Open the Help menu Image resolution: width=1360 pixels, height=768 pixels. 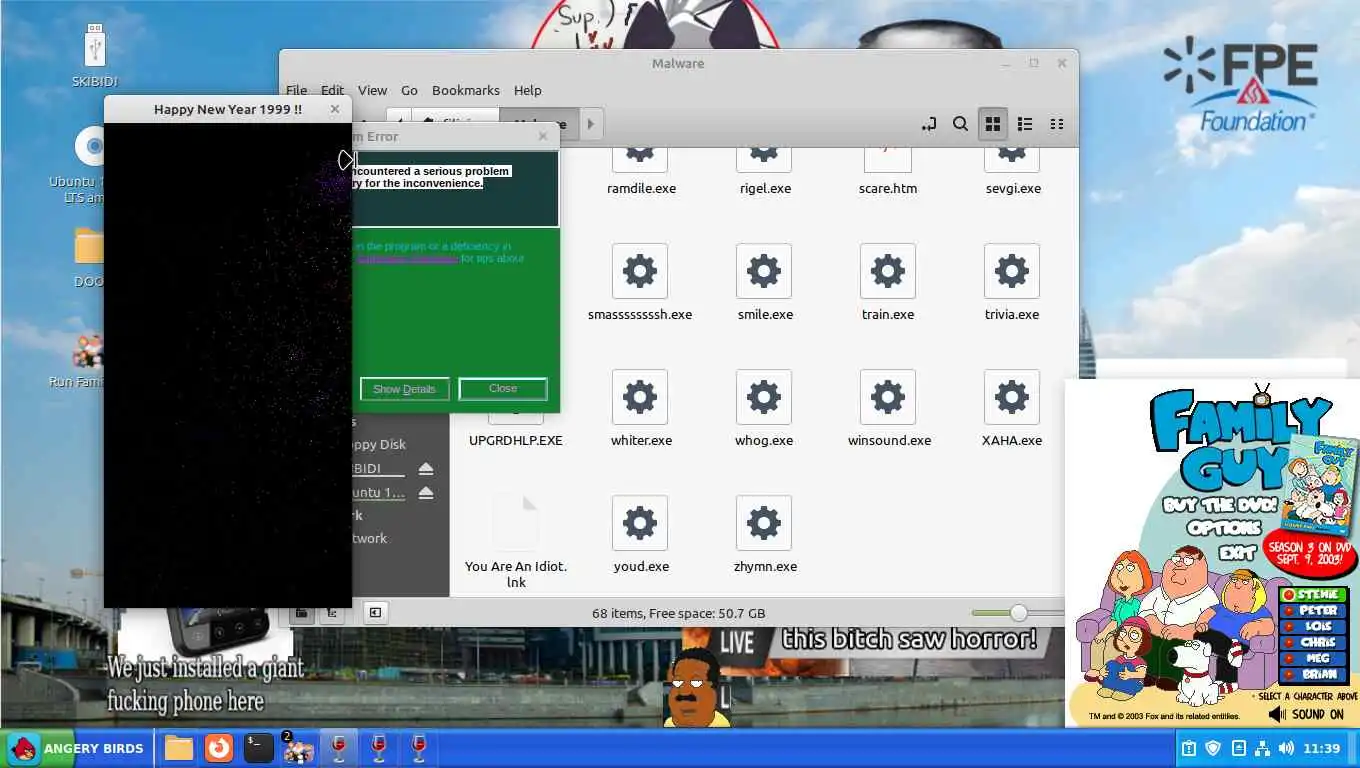pyautogui.click(x=527, y=90)
